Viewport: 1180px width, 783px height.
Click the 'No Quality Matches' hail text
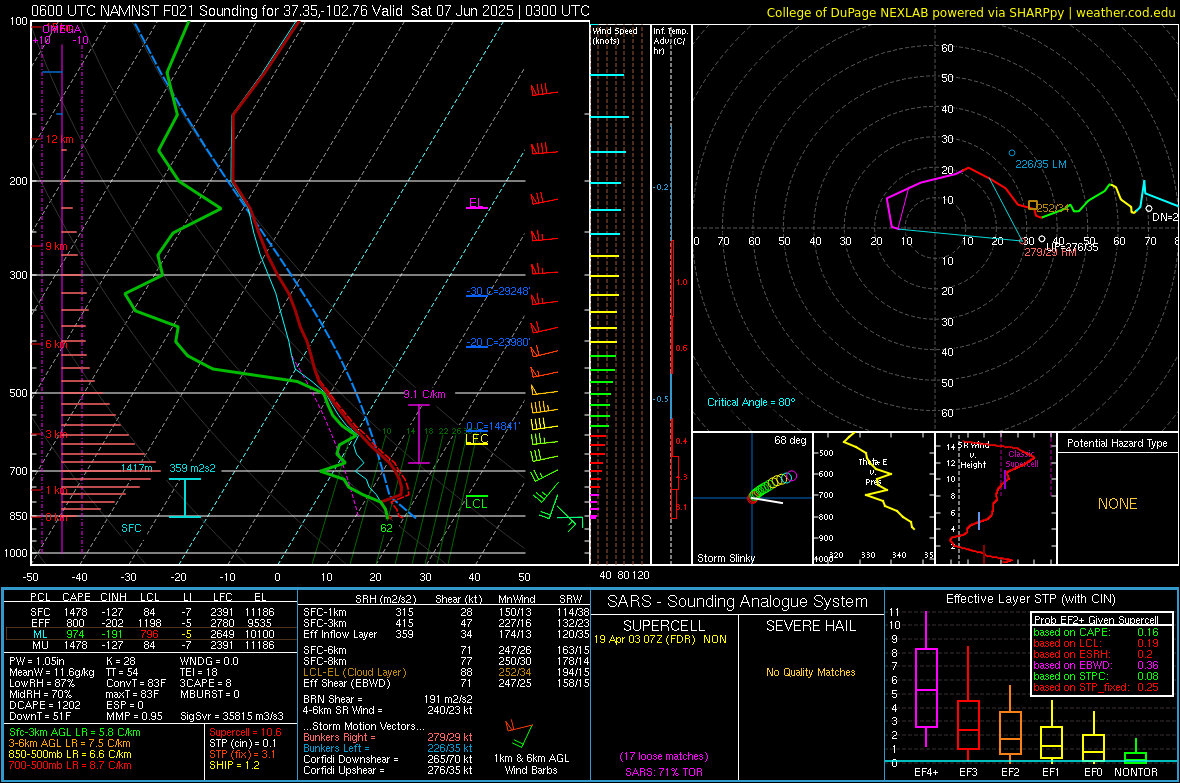pos(810,672)
